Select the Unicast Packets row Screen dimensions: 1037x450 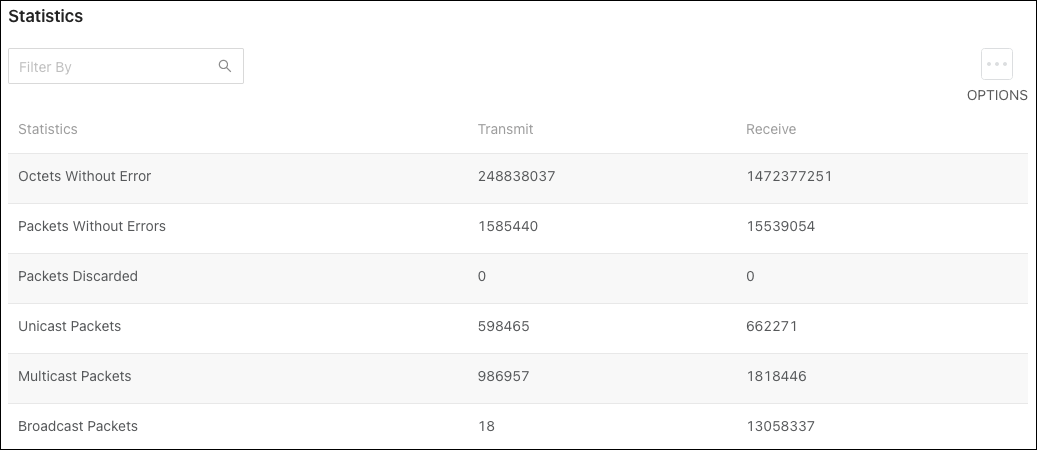tap(518, 328)
